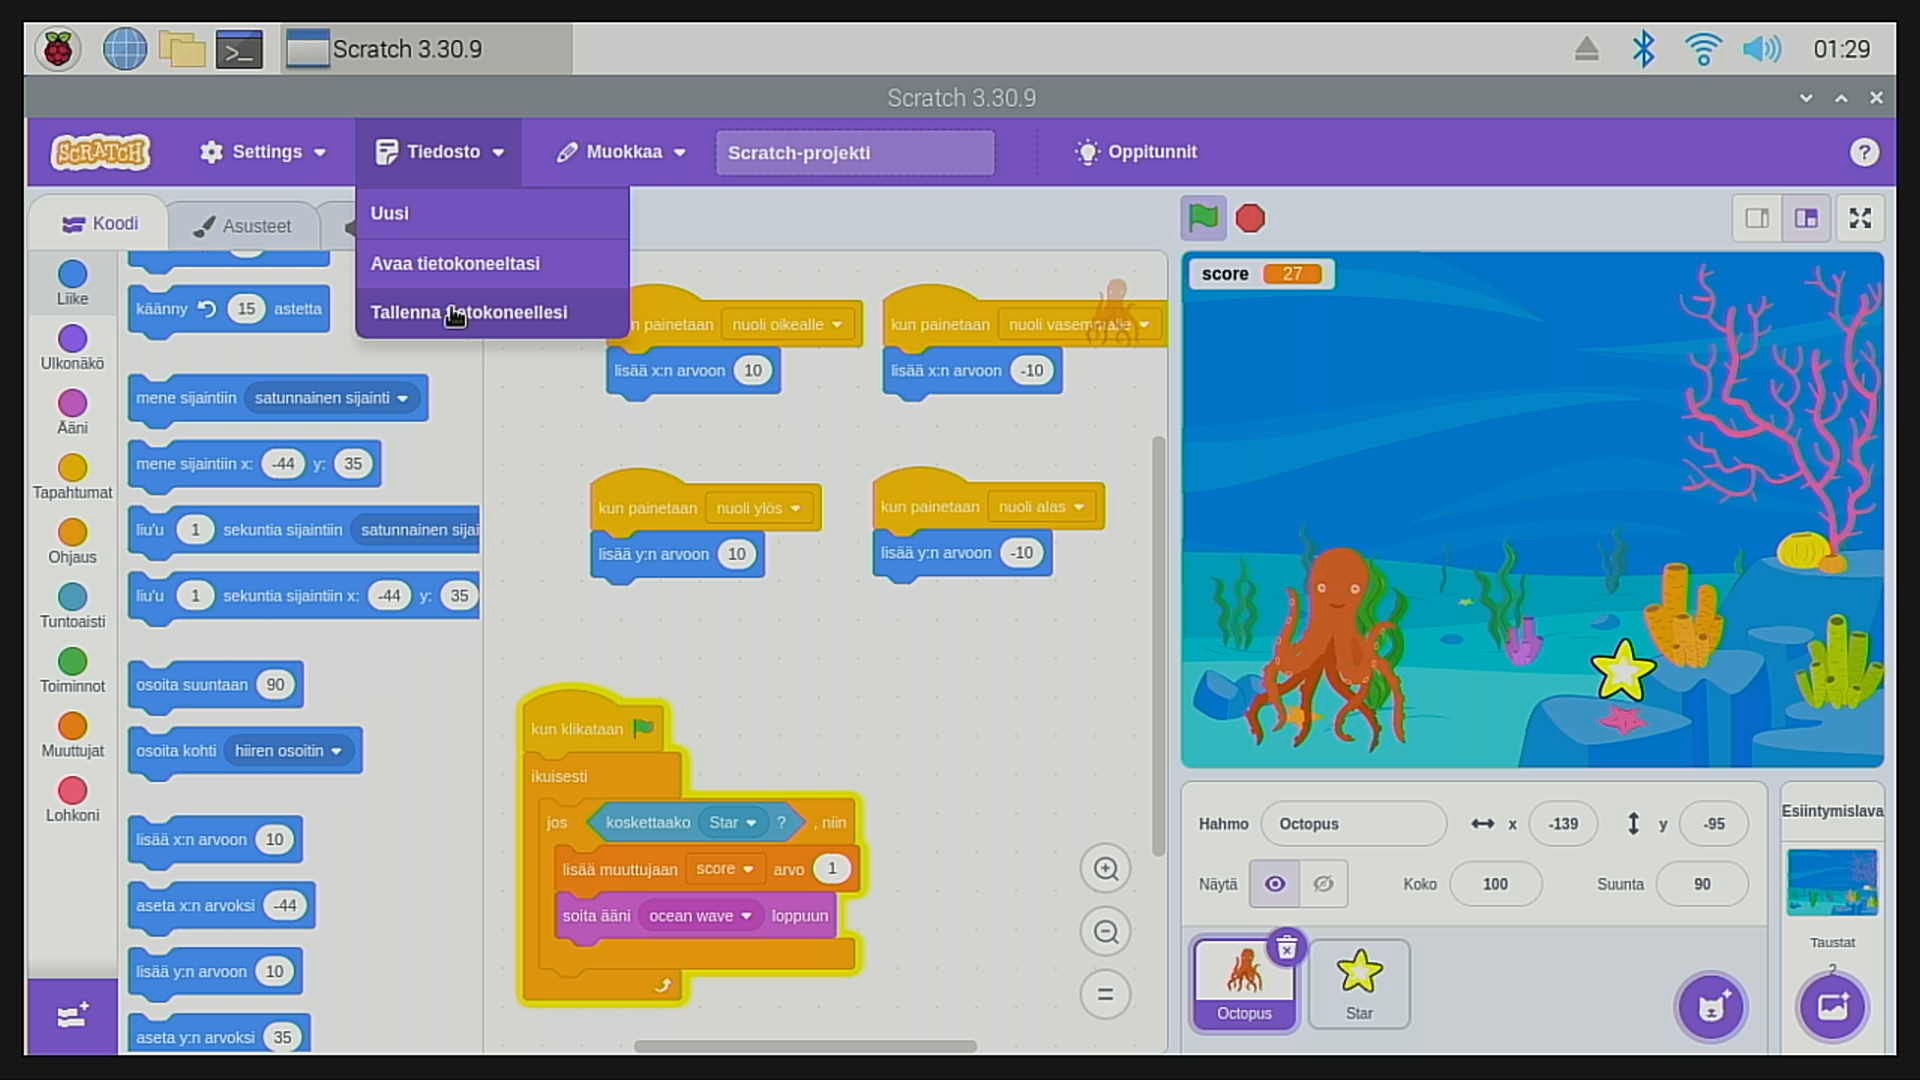Open the nuoli alas key dropdown
The height and width of the screenshot is (1080, 1920).
click(1041, 507)
